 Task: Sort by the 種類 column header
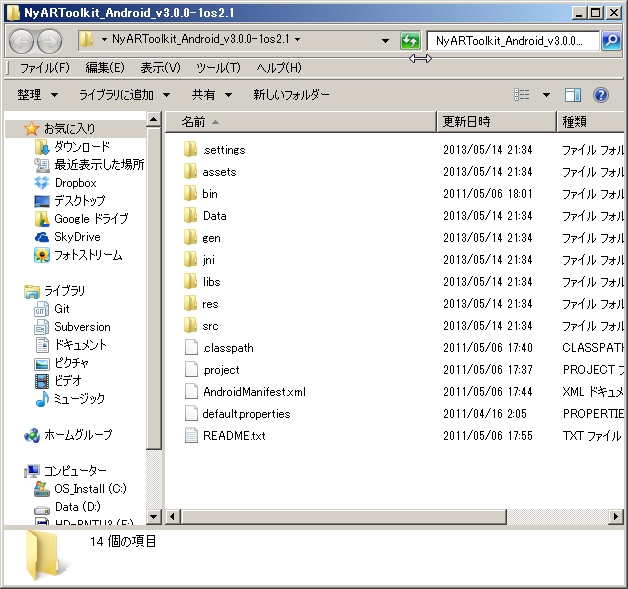pyautogui.click(x=591, y=122)
